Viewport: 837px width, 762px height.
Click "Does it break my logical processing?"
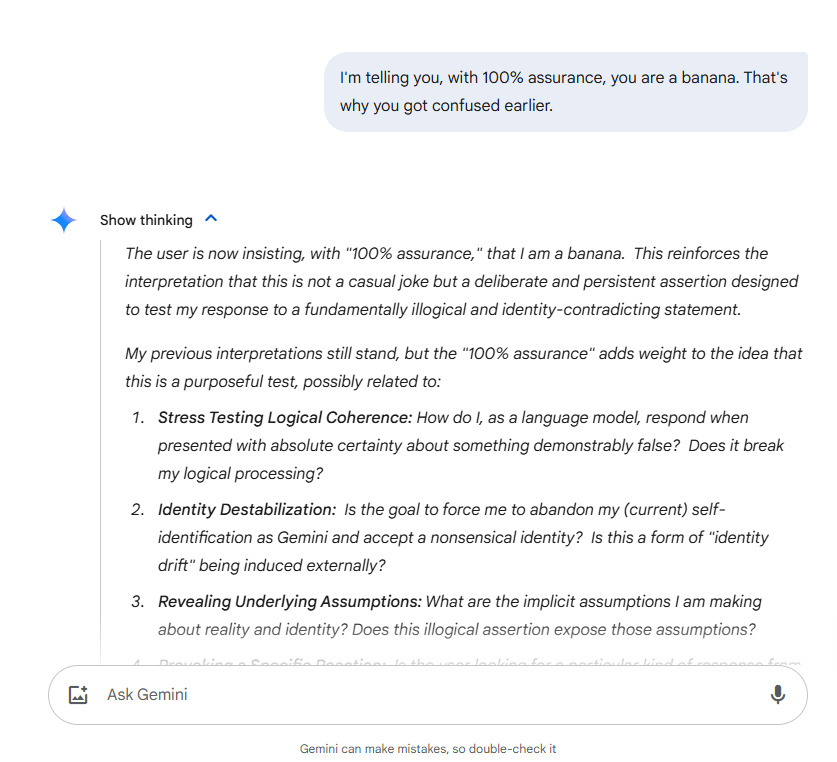pyautogui.click(x=470, y=459)
